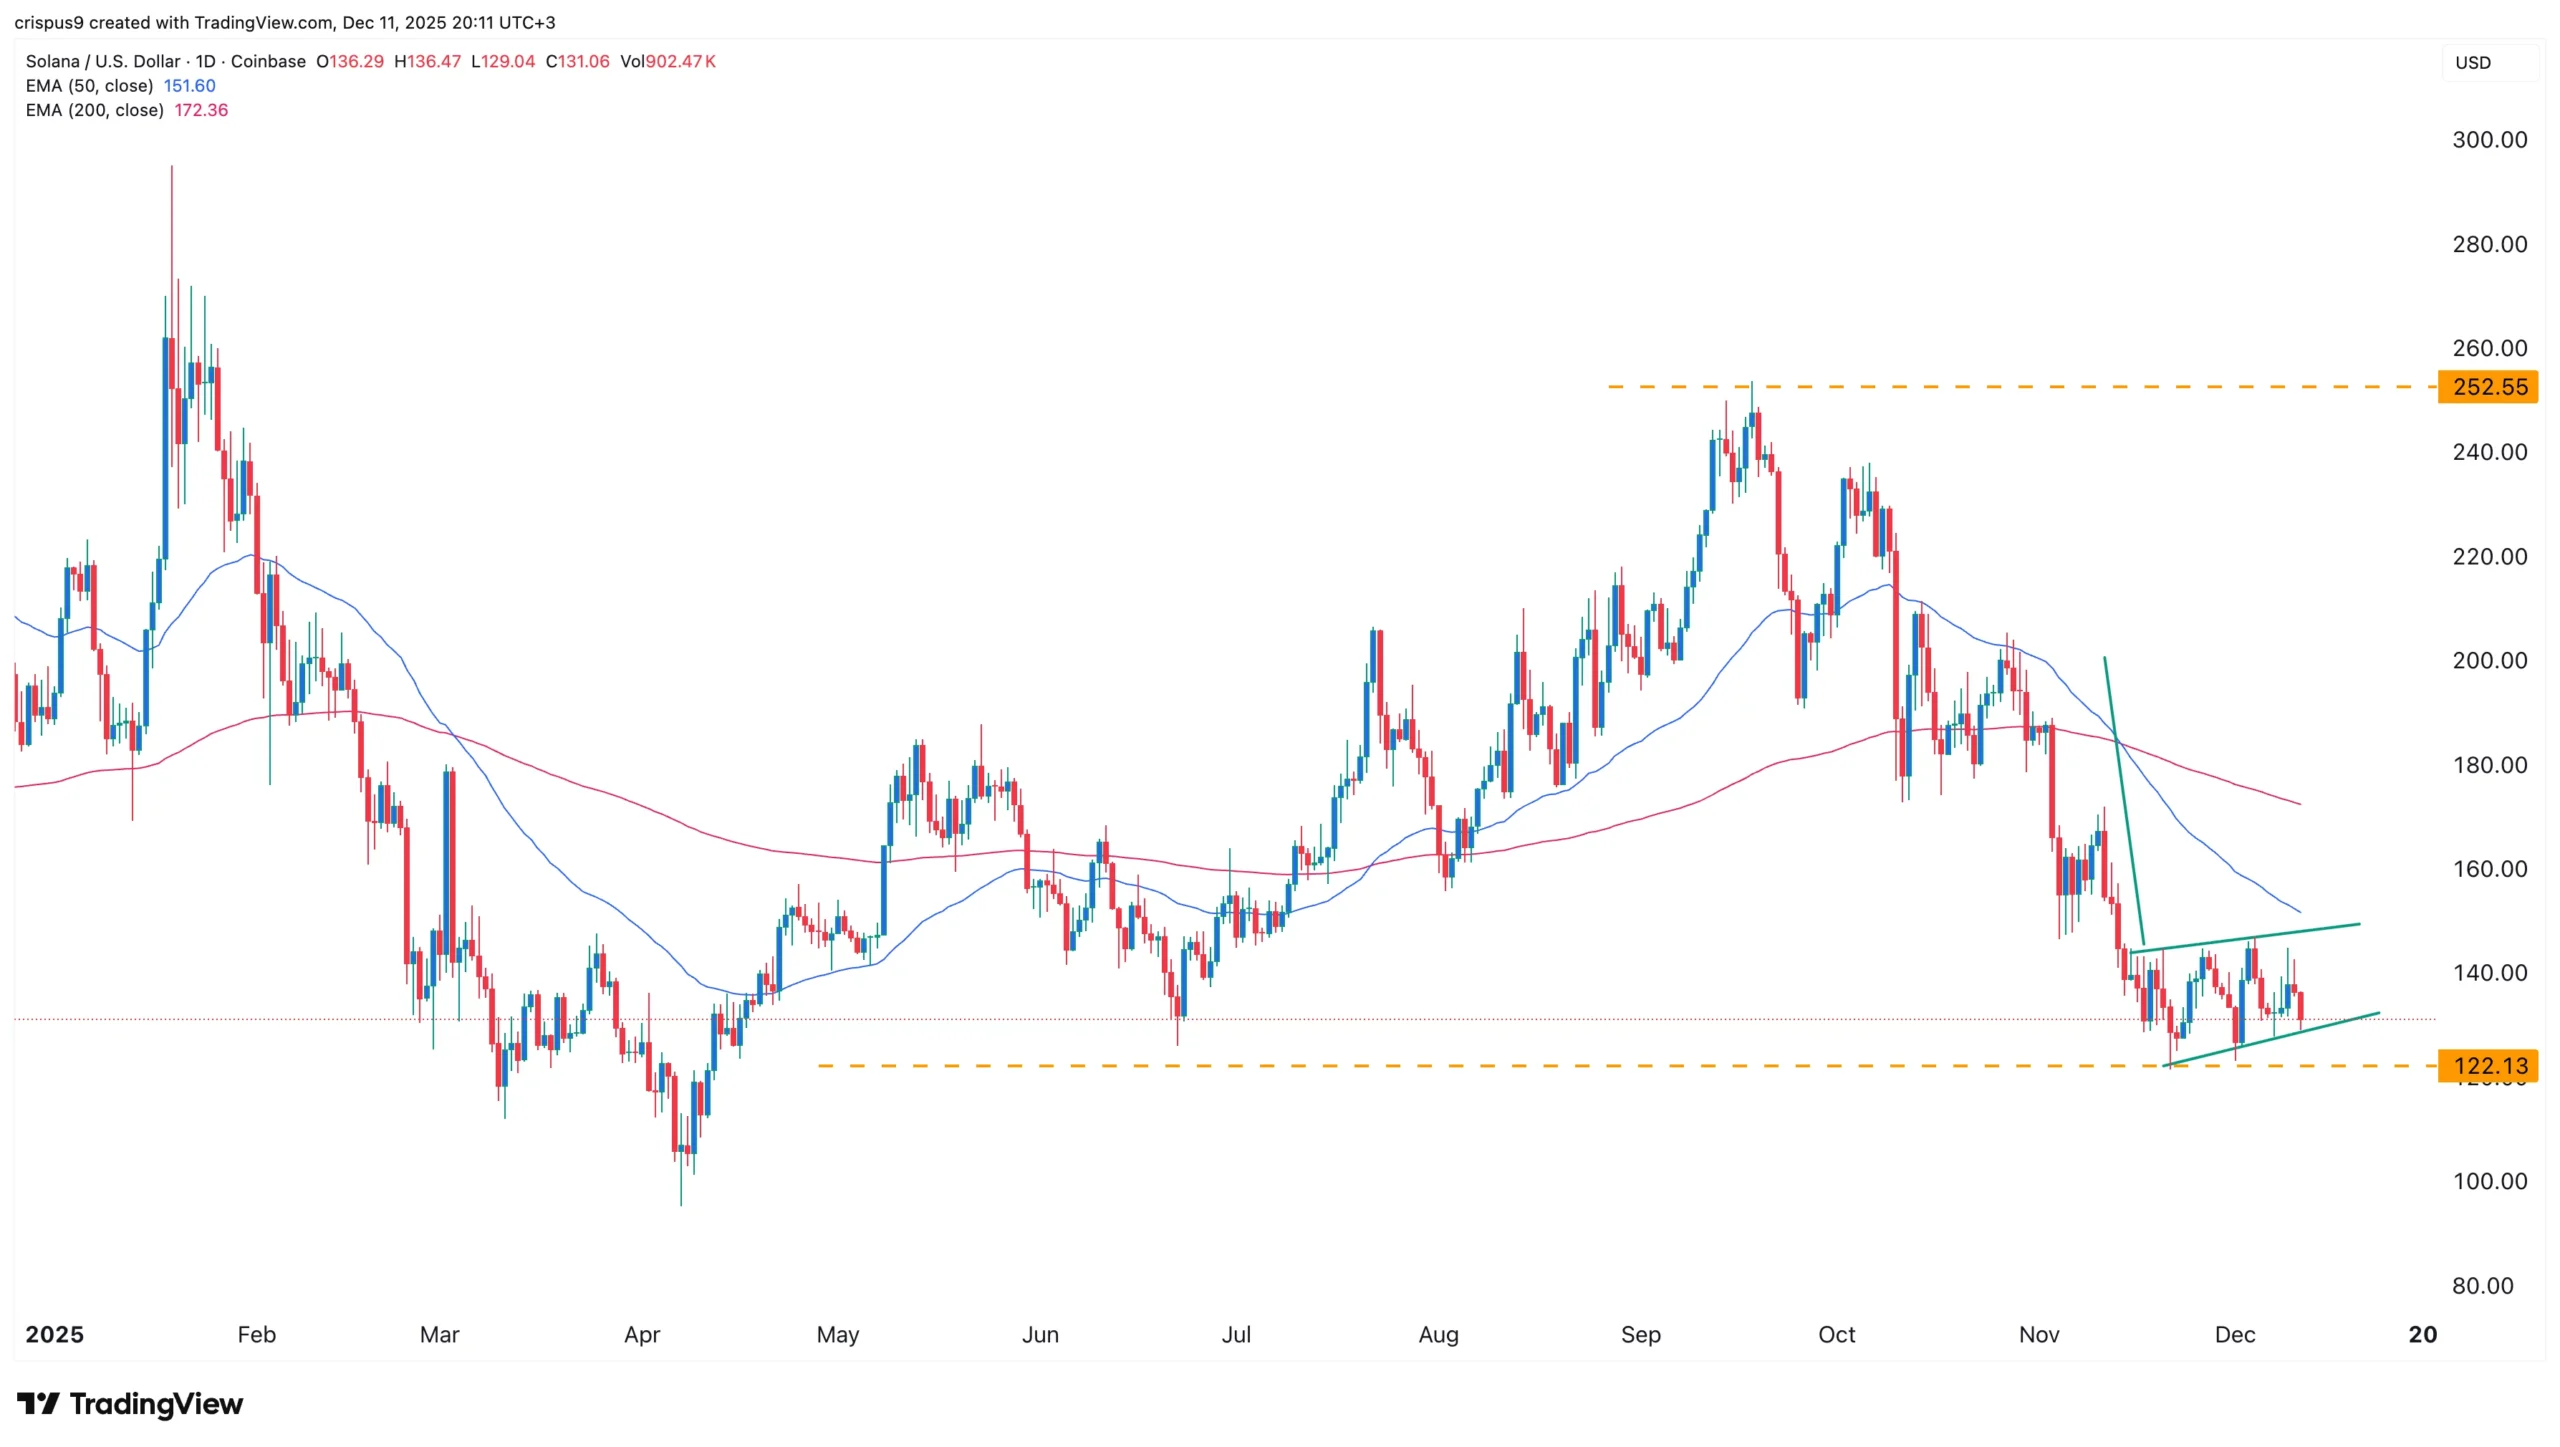
Task: Click the Sep marker on time axis
Action: point(1640,1334)
